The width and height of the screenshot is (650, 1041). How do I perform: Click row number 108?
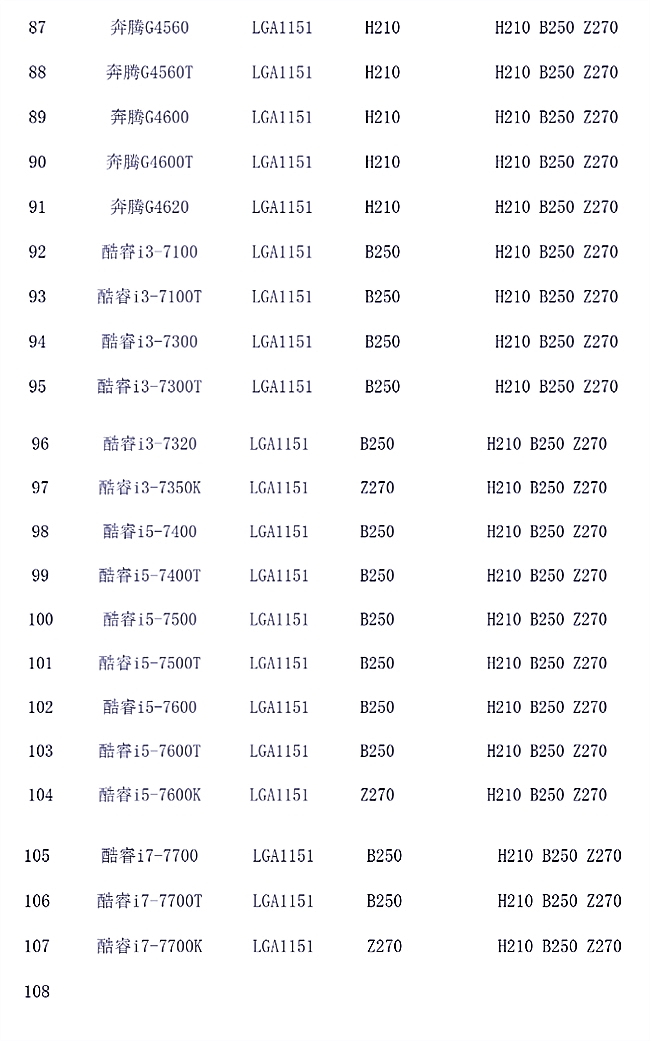coord(37,992)
